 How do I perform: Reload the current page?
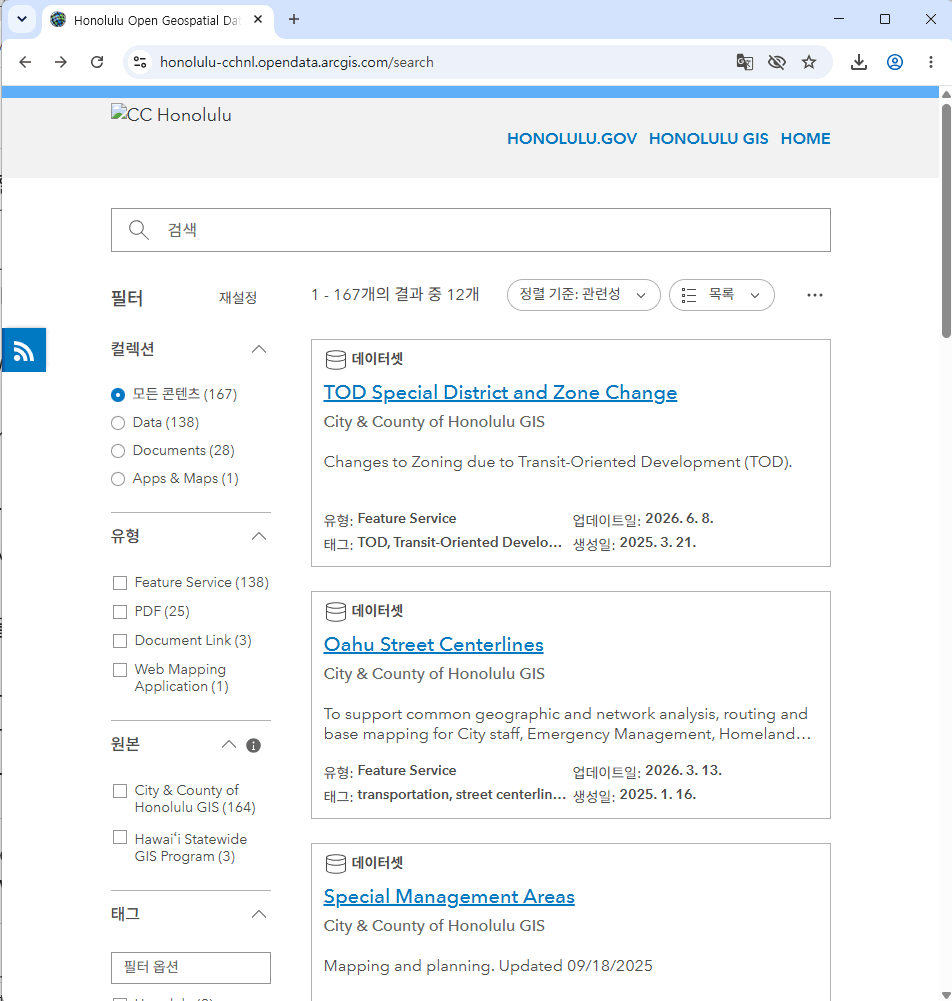pos(97,62)
